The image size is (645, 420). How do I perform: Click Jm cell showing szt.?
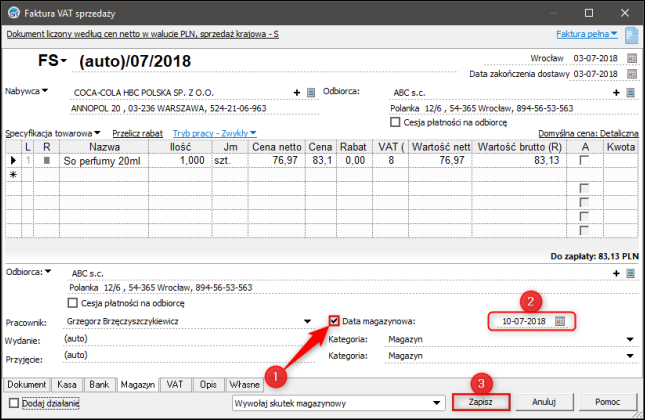[230, 160]
